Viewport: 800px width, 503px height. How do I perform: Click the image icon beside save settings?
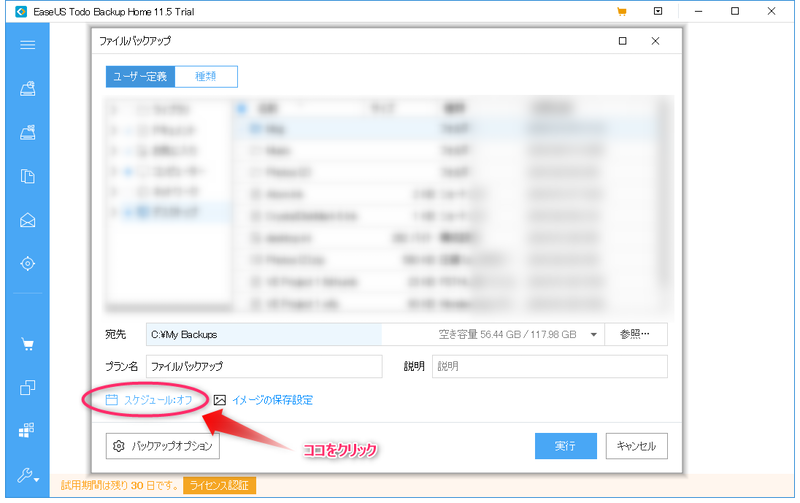pos(219,400)
